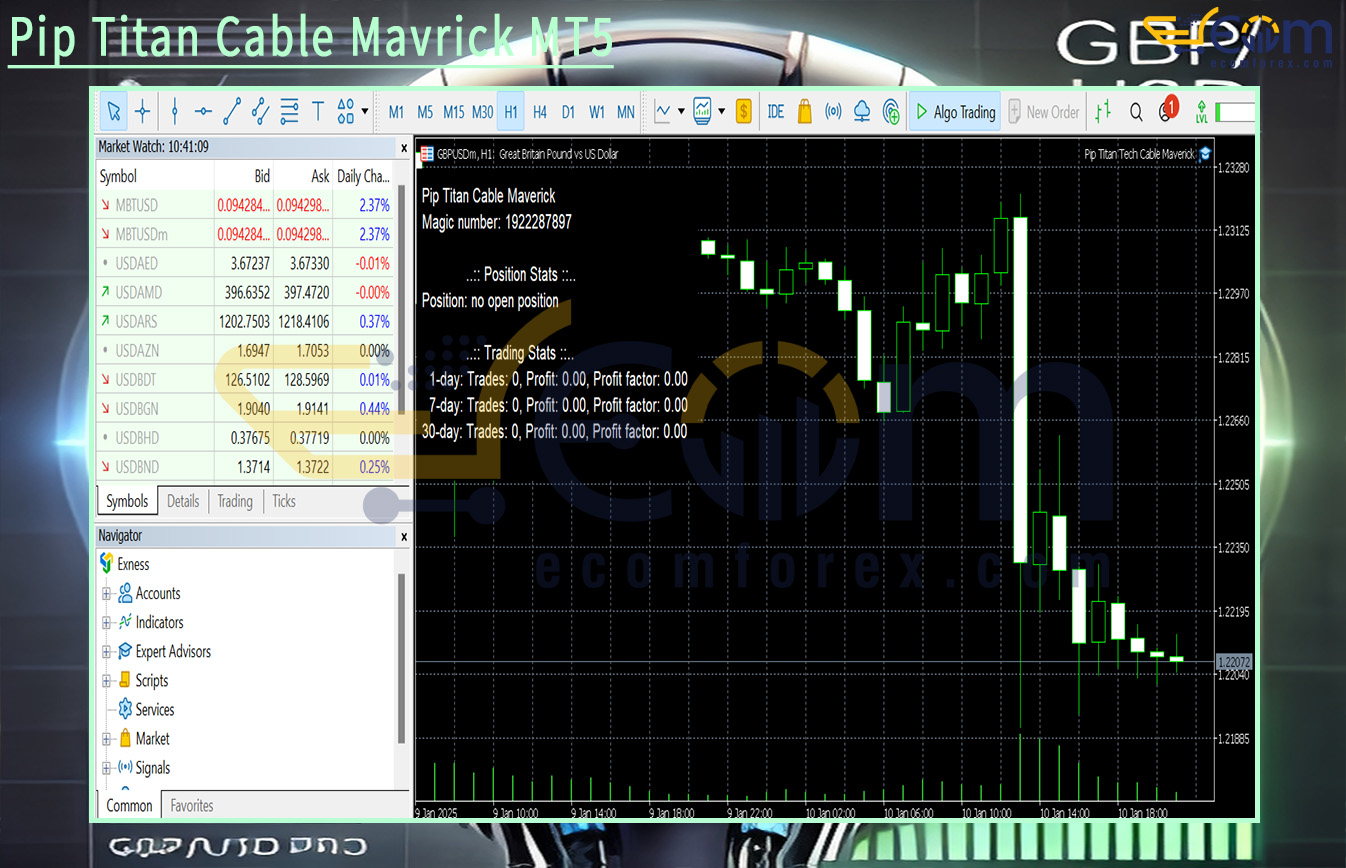Image resolution: width=1346 pixels, height=868 pixels.
Task: Close the Market Watch panel
Action: [x=404, y=148]
